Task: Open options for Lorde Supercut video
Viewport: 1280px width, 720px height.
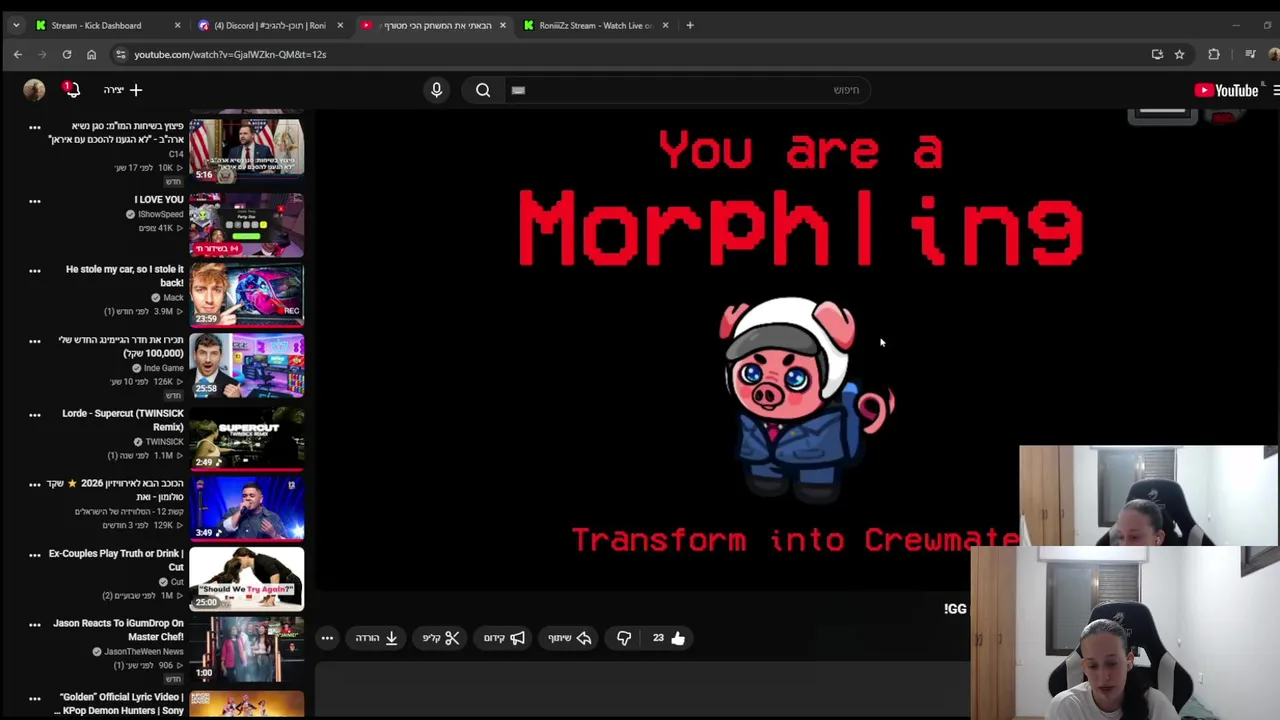Action: coord(34,415)
